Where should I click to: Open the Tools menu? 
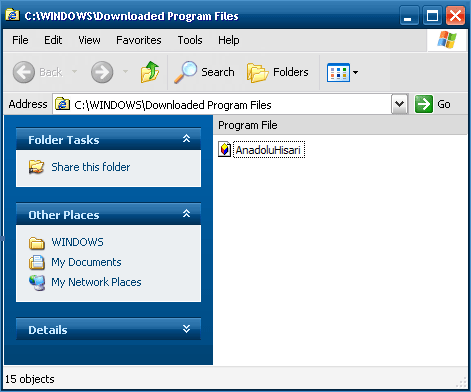pos(190,40)
